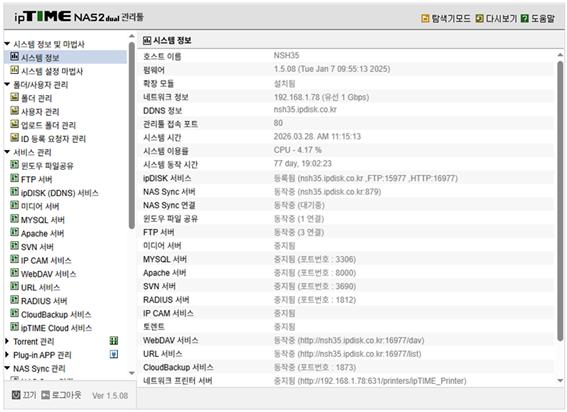Click the MYSQL 서버 sidebar icon
Screen dimensions: 567x412
click(14, 219)
